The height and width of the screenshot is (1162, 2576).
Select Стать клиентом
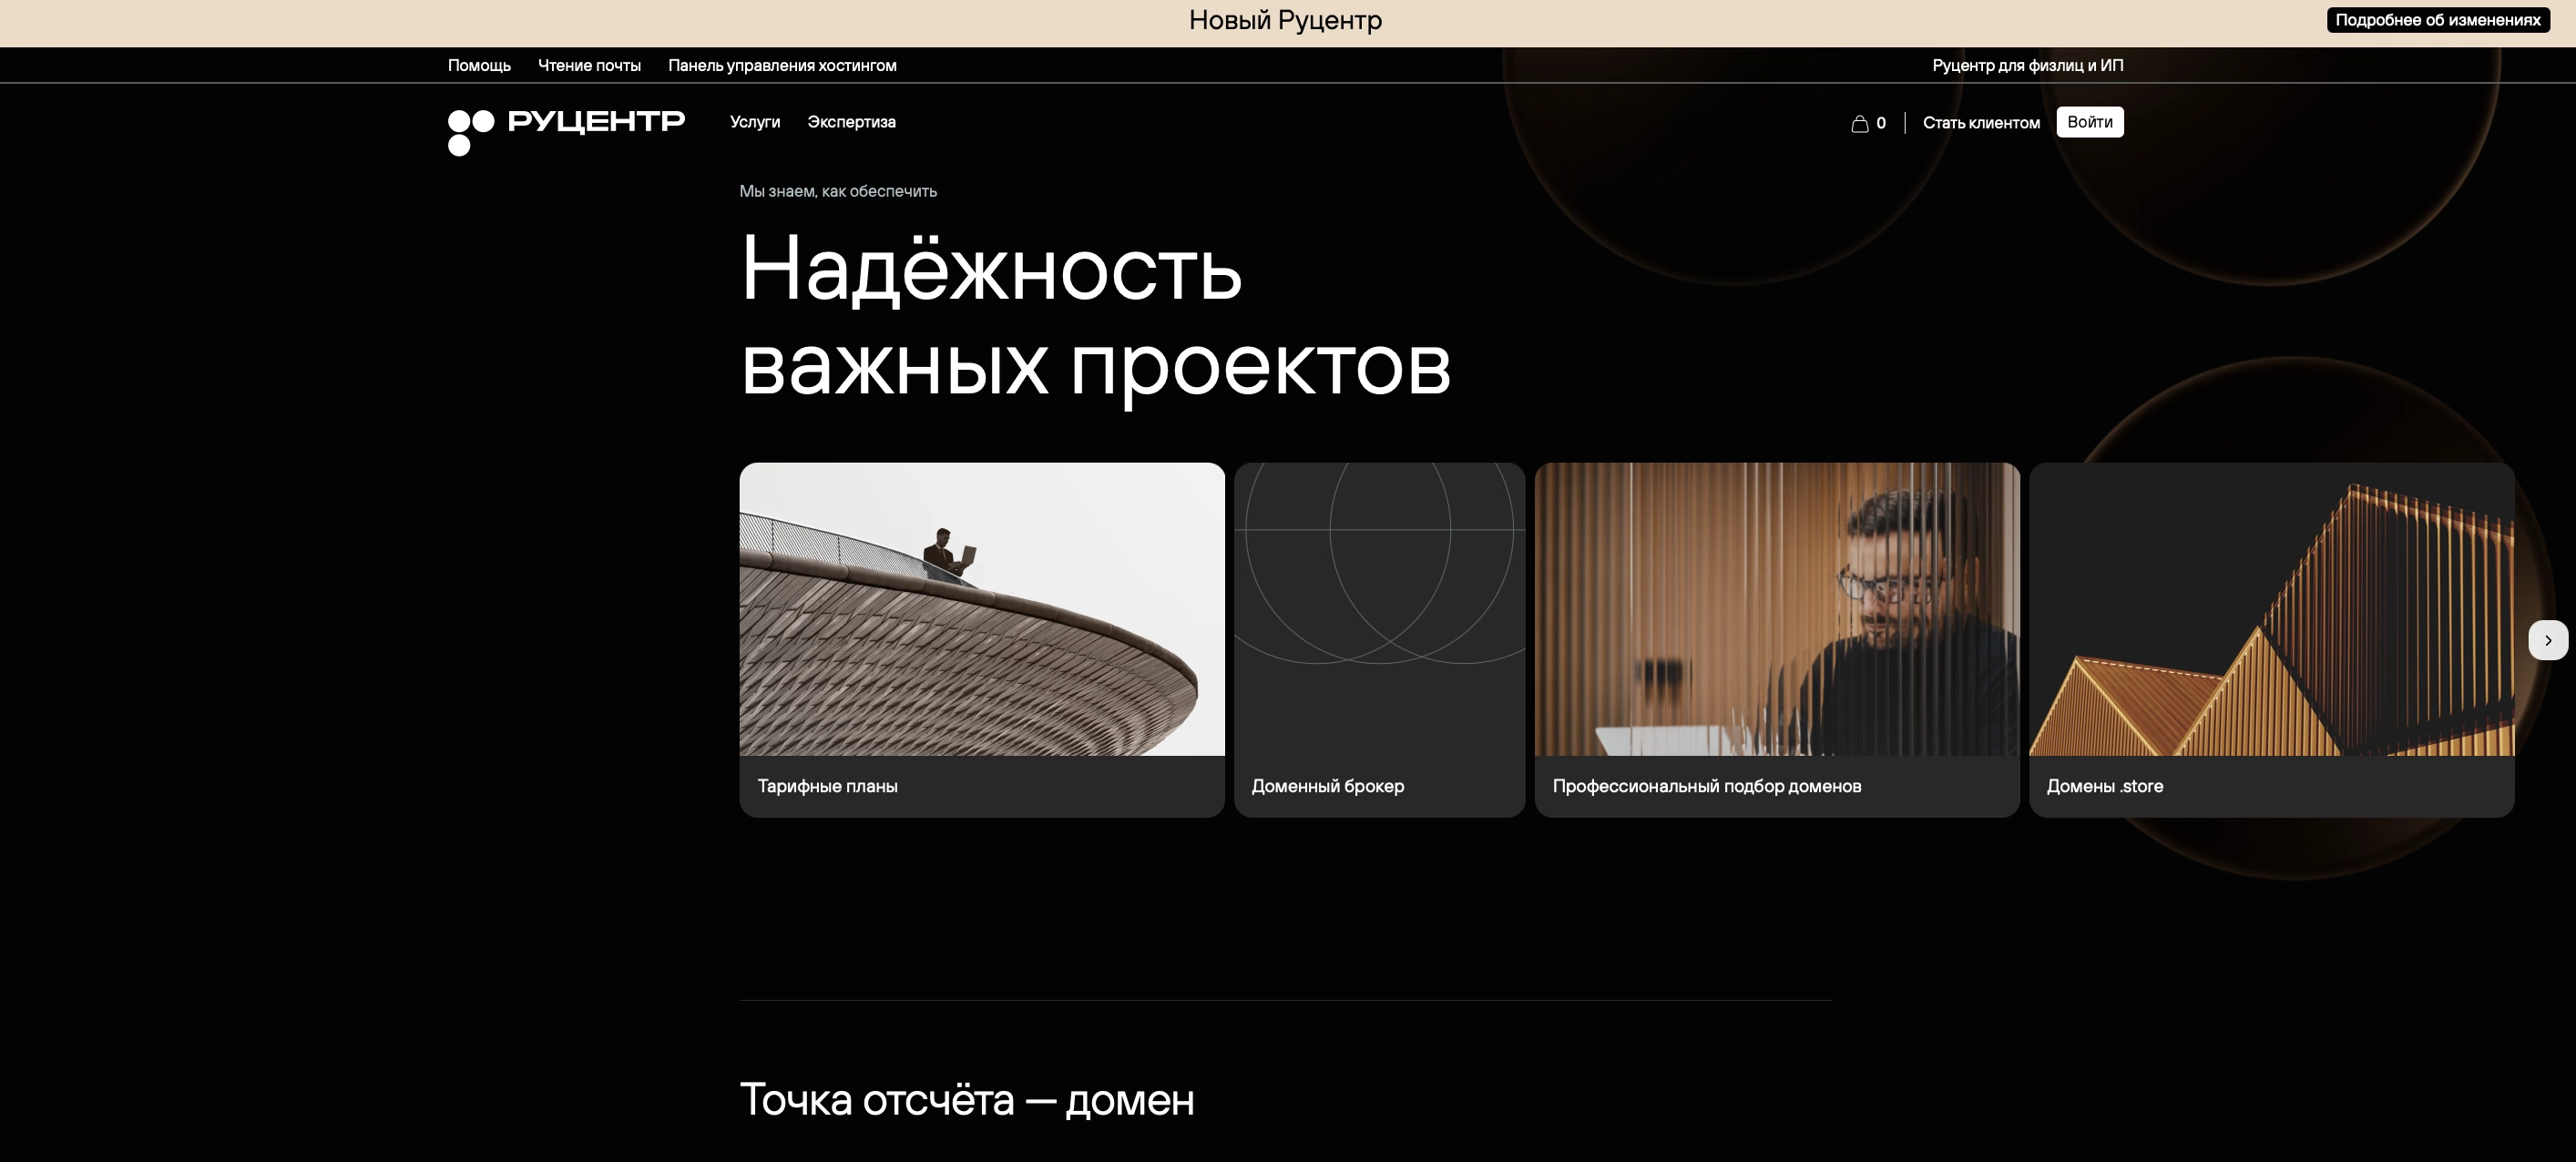(1982, 122)
